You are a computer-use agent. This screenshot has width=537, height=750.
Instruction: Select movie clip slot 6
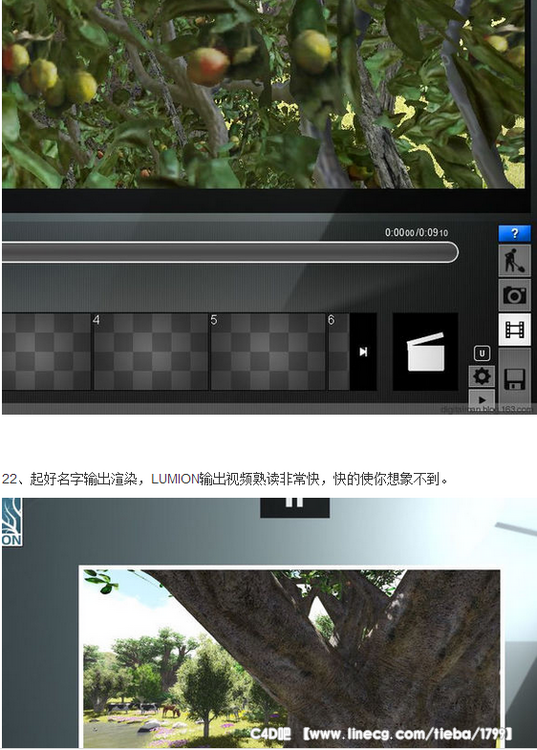[x=339, y=352]
